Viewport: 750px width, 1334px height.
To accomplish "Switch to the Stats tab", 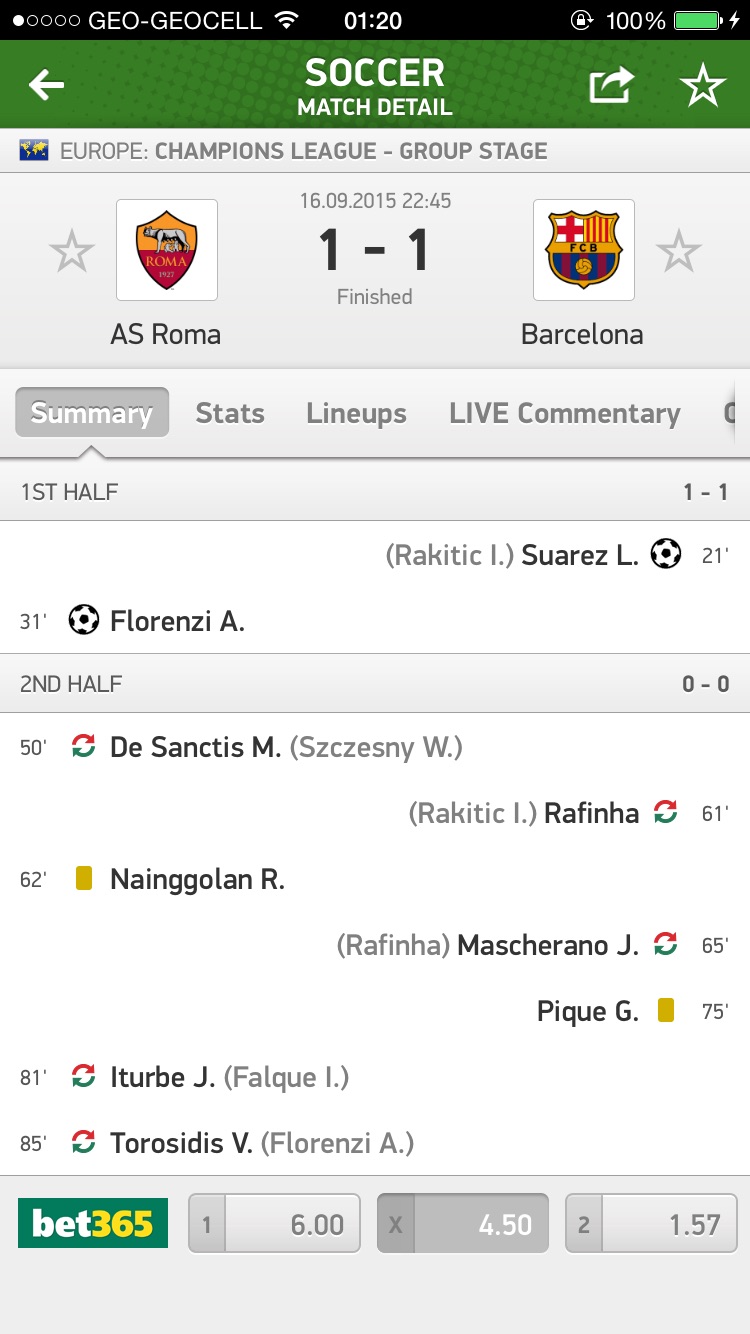I will tap(230, 414).
